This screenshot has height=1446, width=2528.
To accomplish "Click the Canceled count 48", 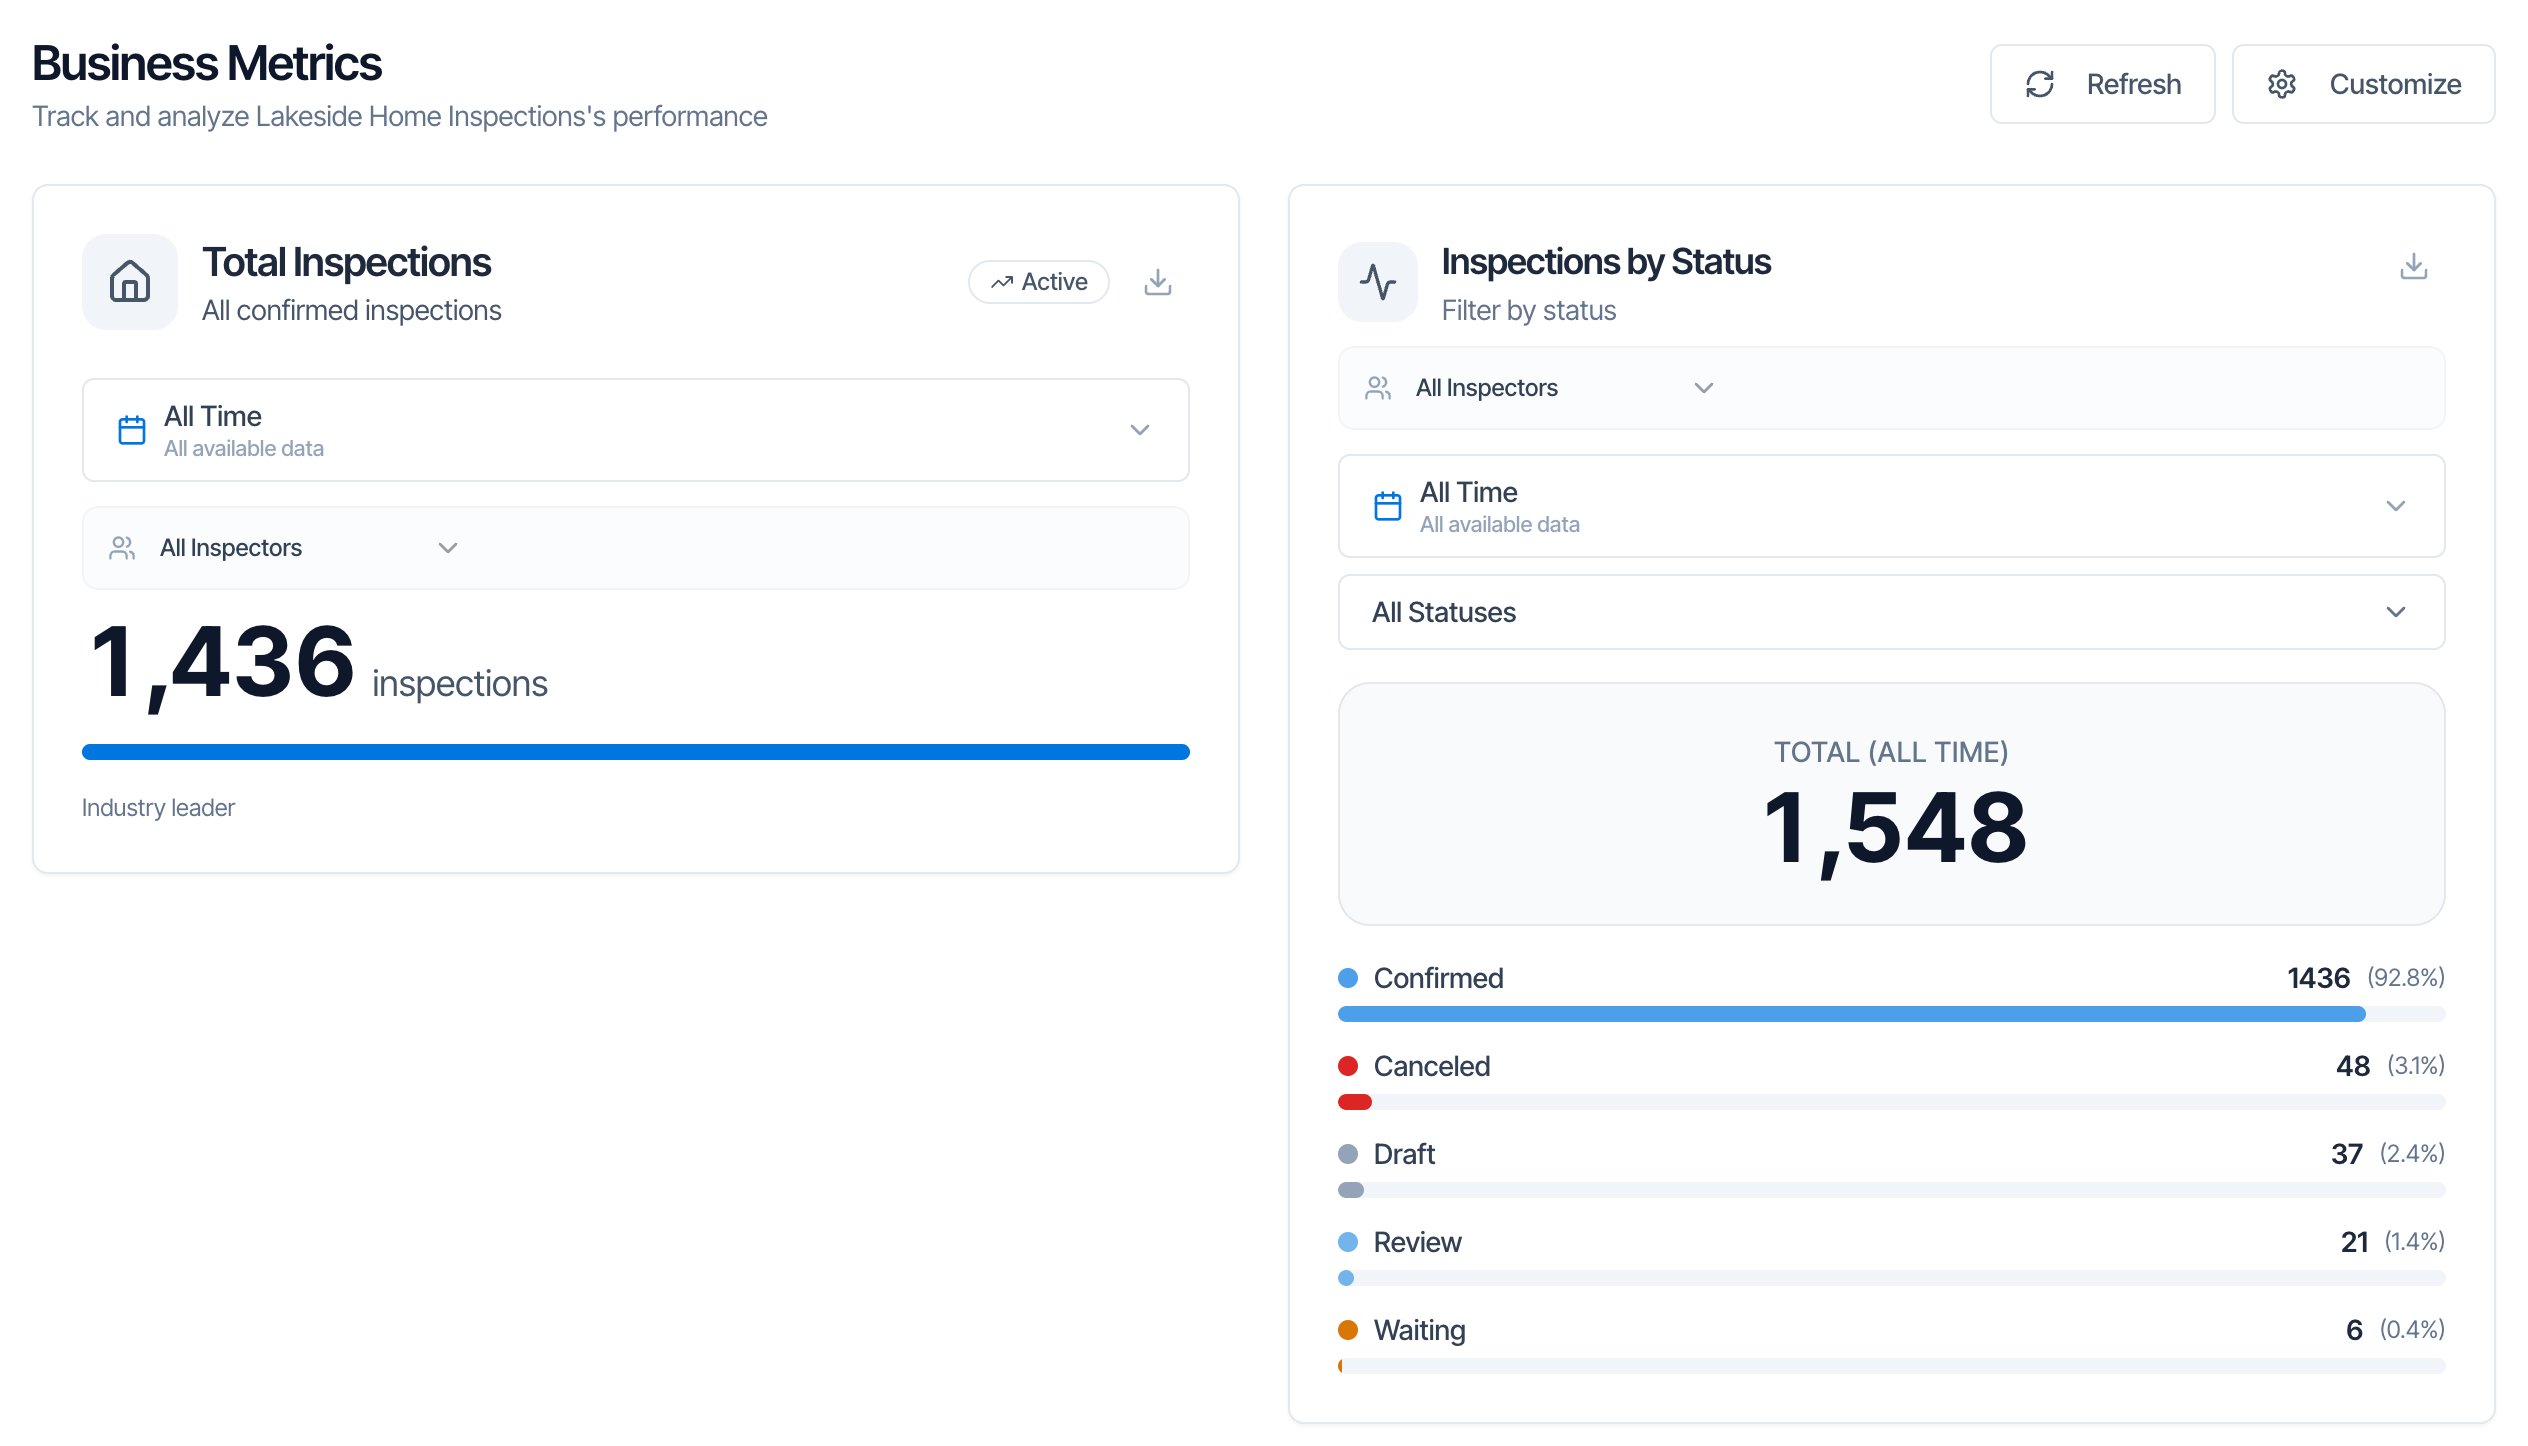I will point(2353,1066).
